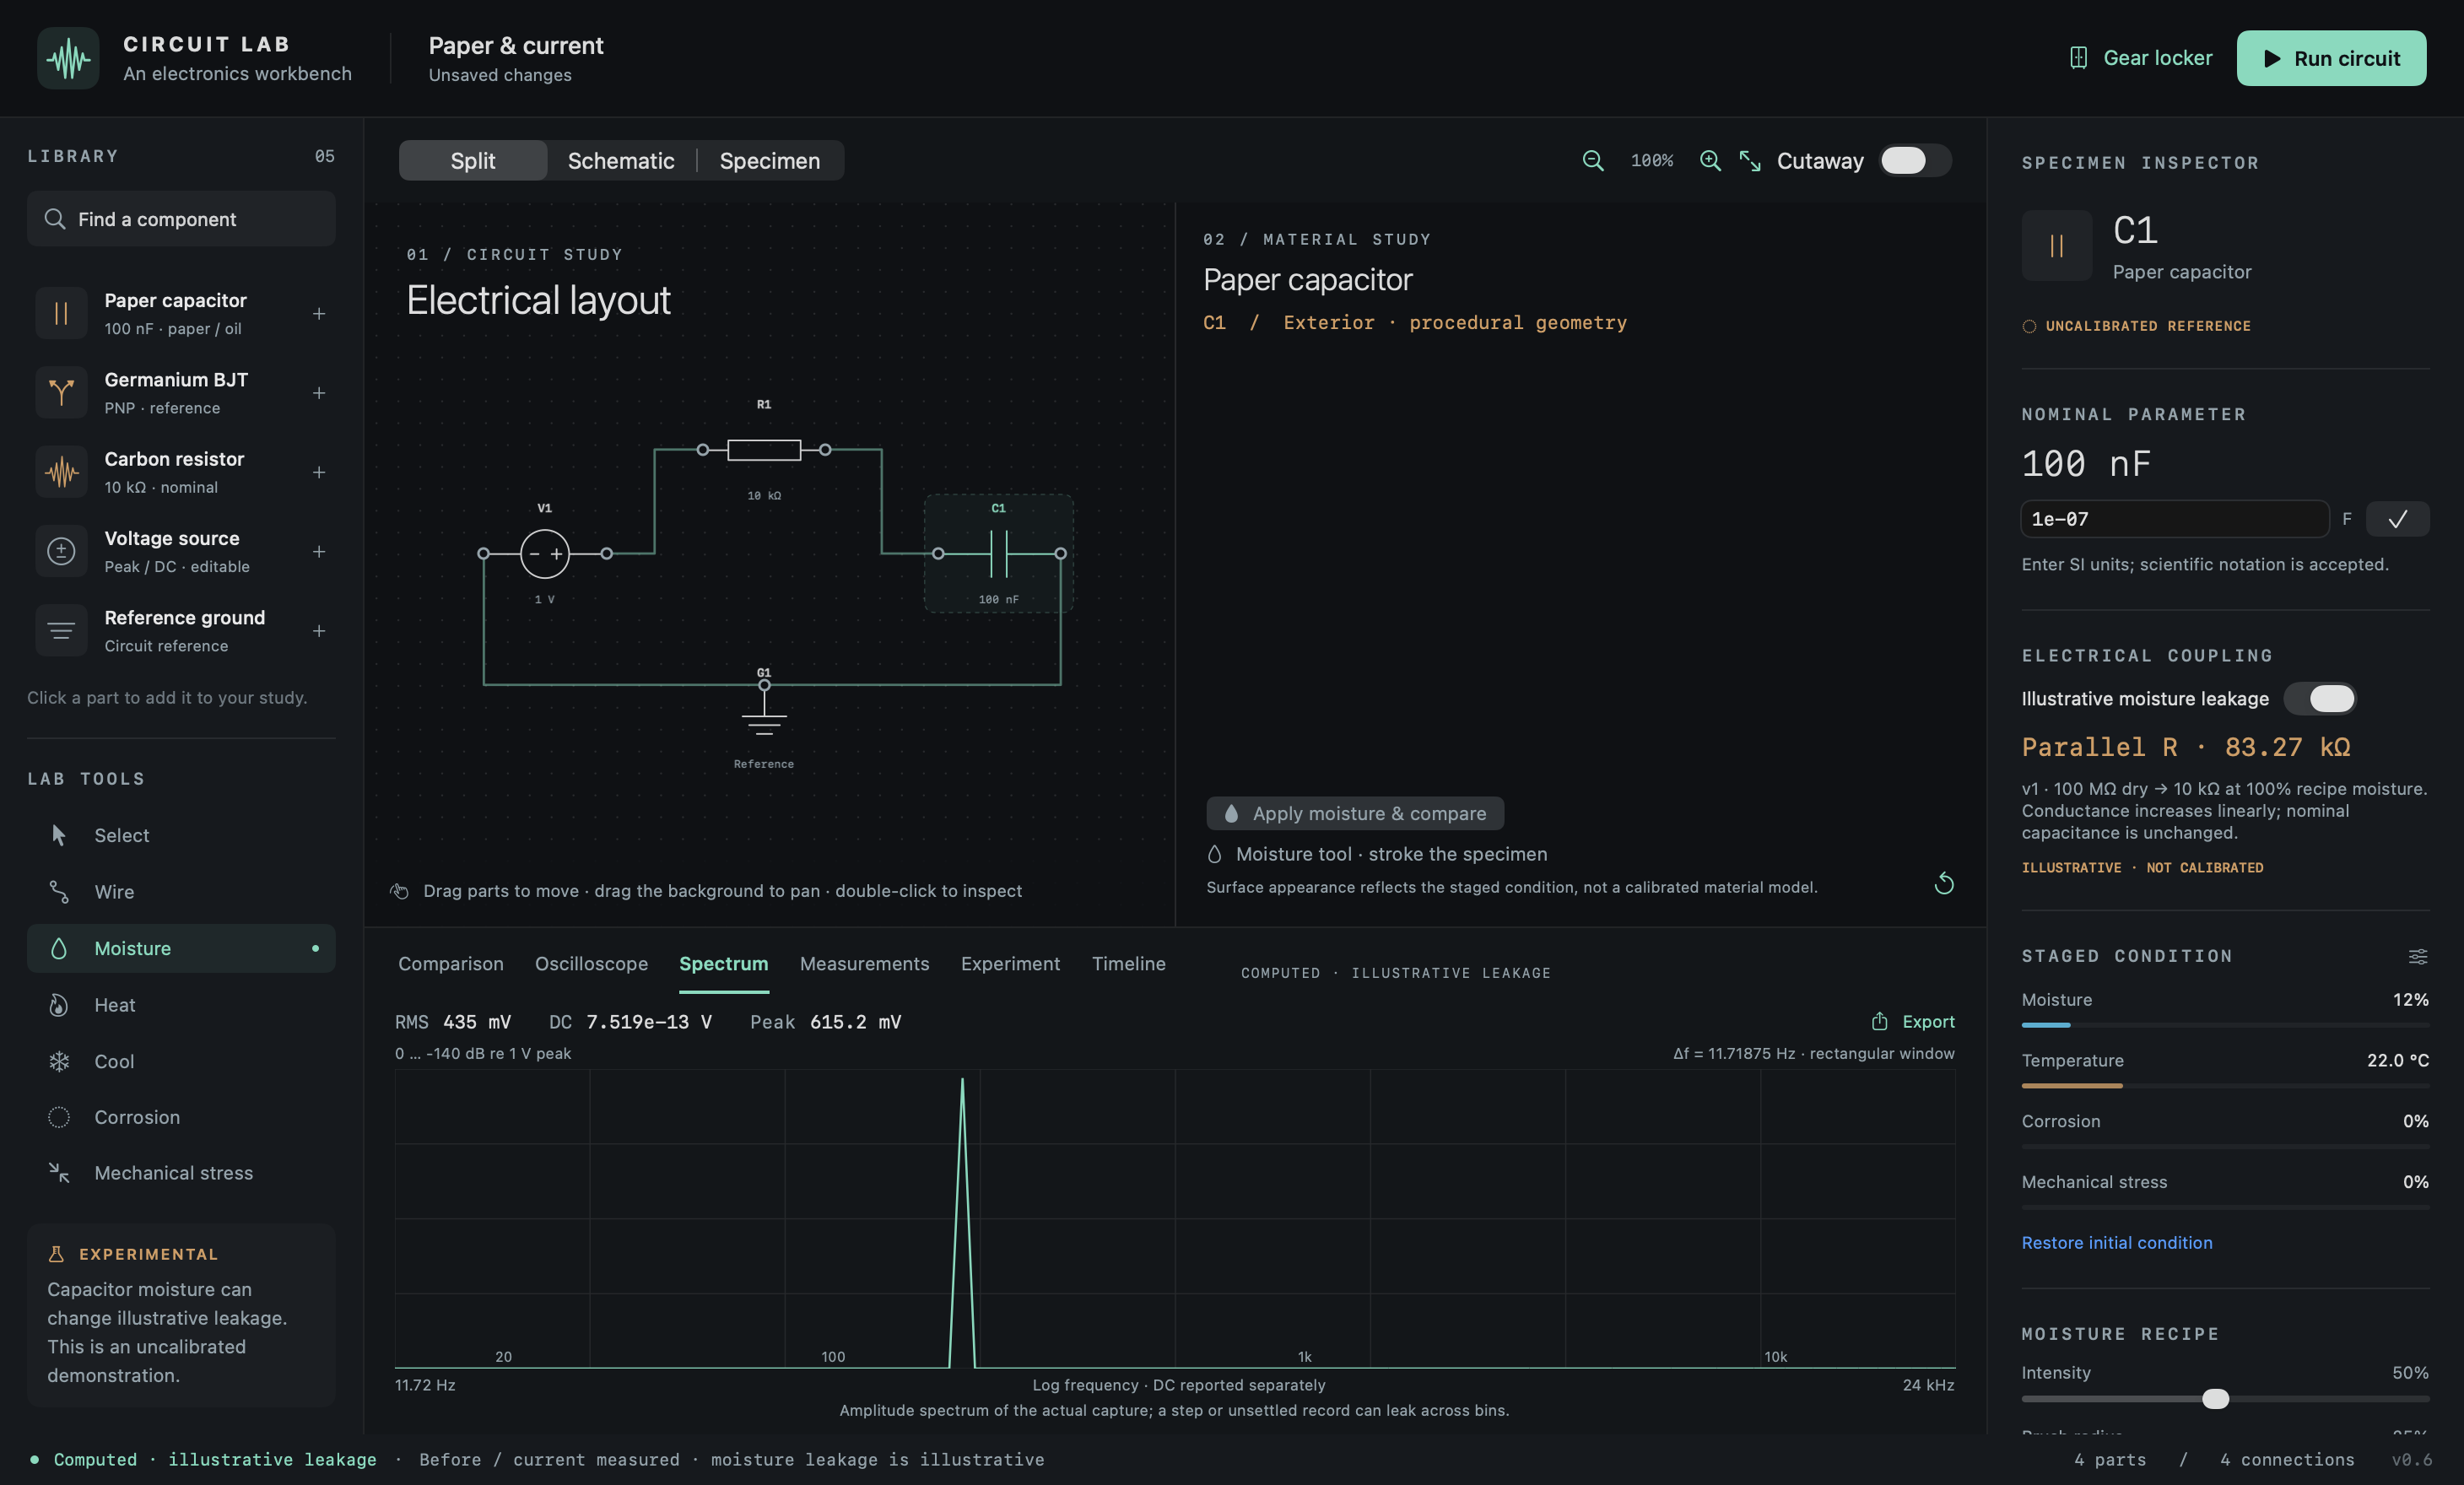Open staged condition settings sliders icon

coord(2418,957)
